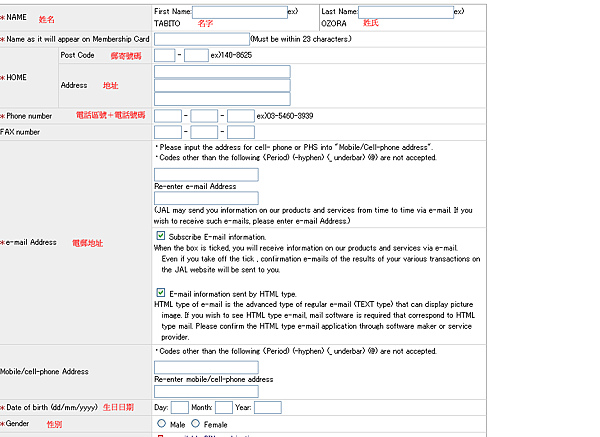The image size is (600, 437).
Task: Click the 'Must be within 23 characters' note
Action: pyautogui.click(x=301, y=39)
